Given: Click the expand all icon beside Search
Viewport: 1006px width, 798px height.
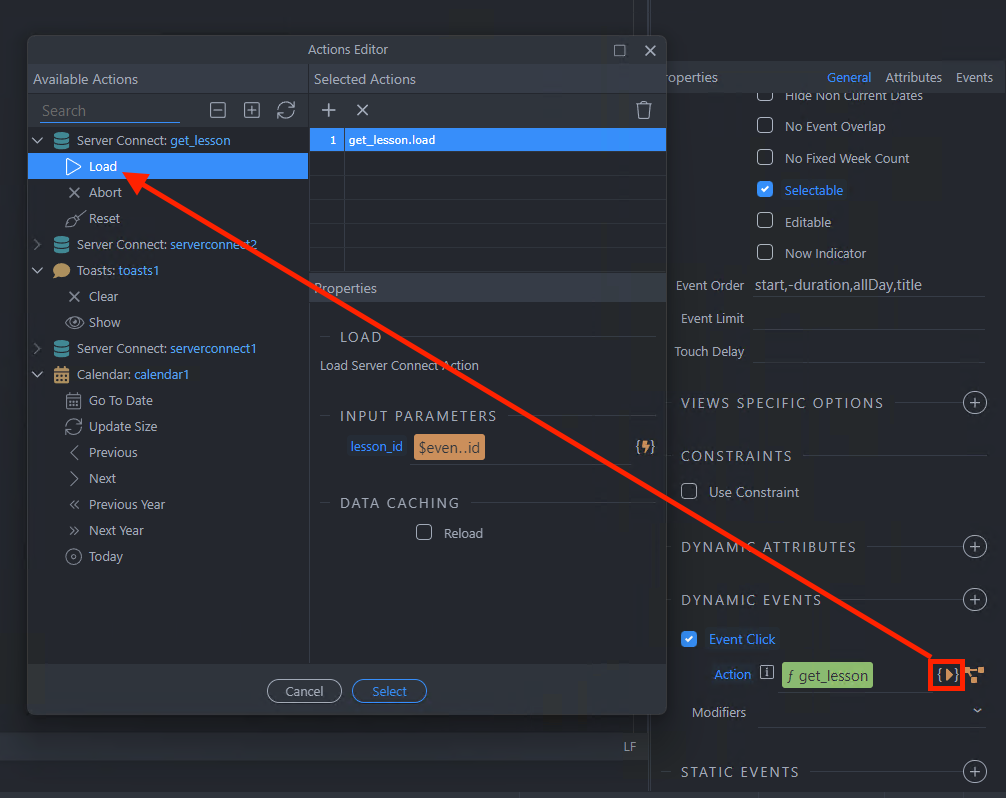Looking at the screenshot, I should pyautogui.click(x=252, y=110).
